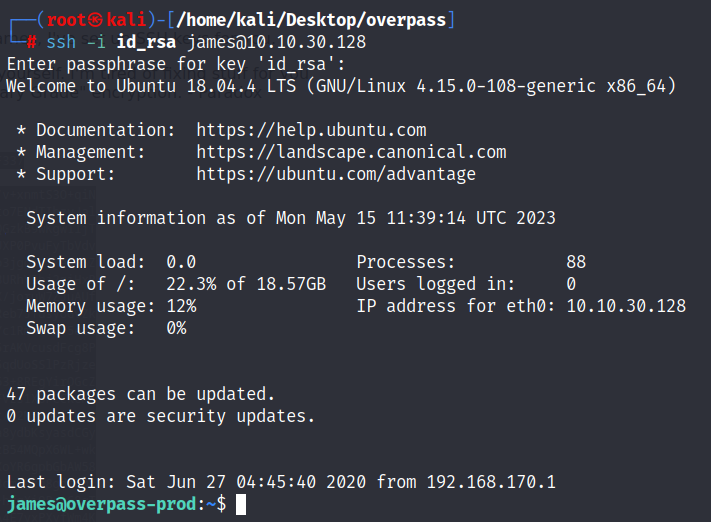Viewport: 711px width, 522px height.
Task: Open the https://help.ubuntu.com documentation link
Action: [312, 130]
